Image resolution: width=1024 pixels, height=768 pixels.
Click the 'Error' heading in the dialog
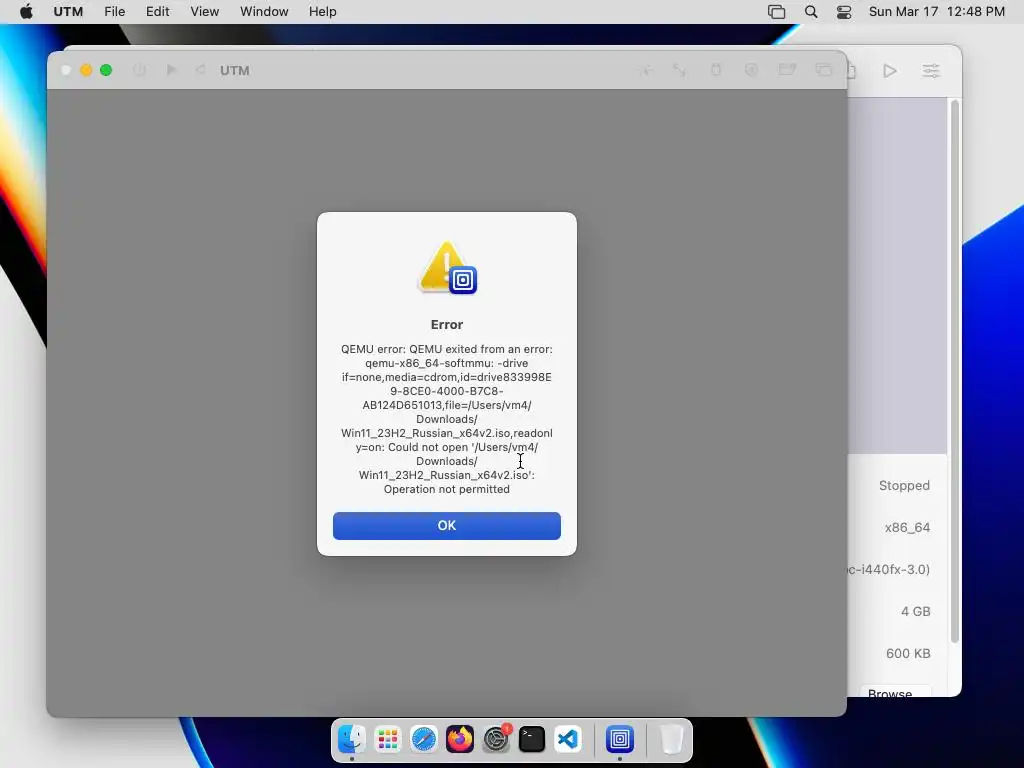(x=447, y=325)
